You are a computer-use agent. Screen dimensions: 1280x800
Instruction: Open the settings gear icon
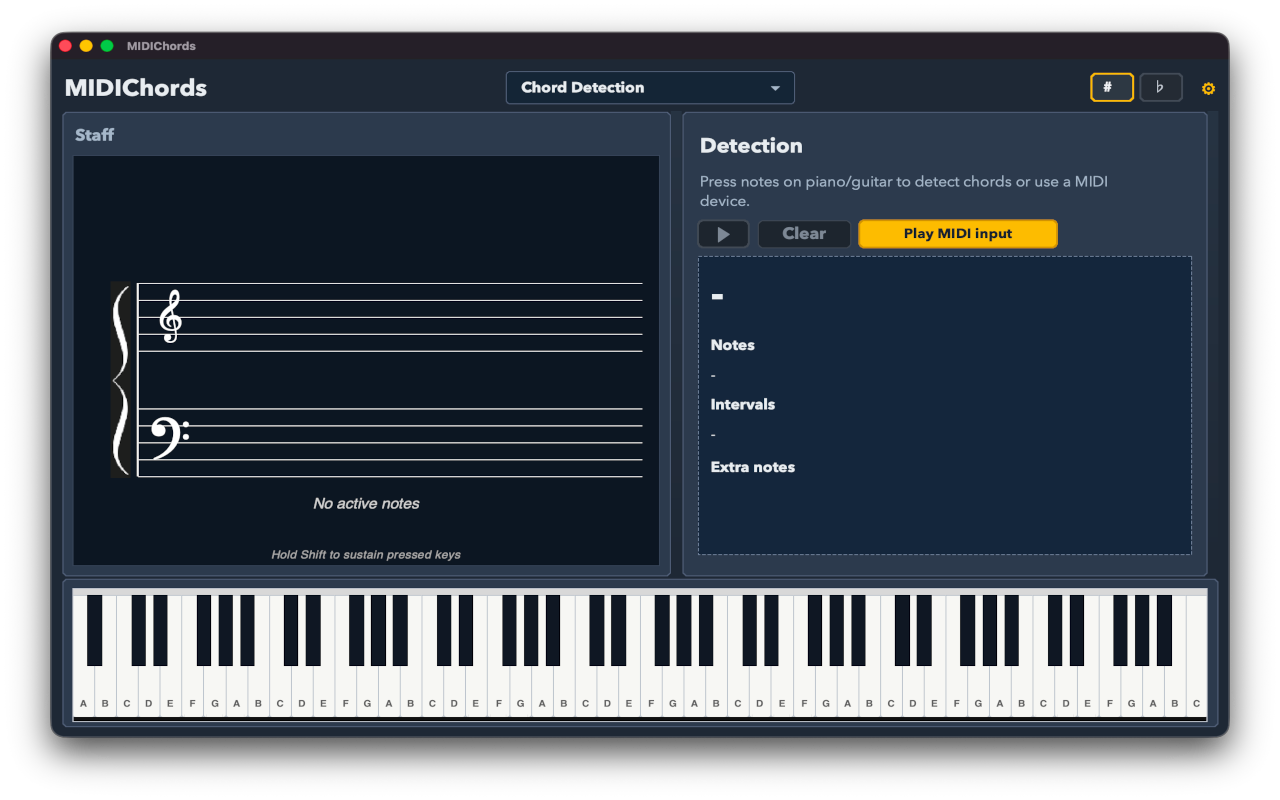pos(1208,88)
